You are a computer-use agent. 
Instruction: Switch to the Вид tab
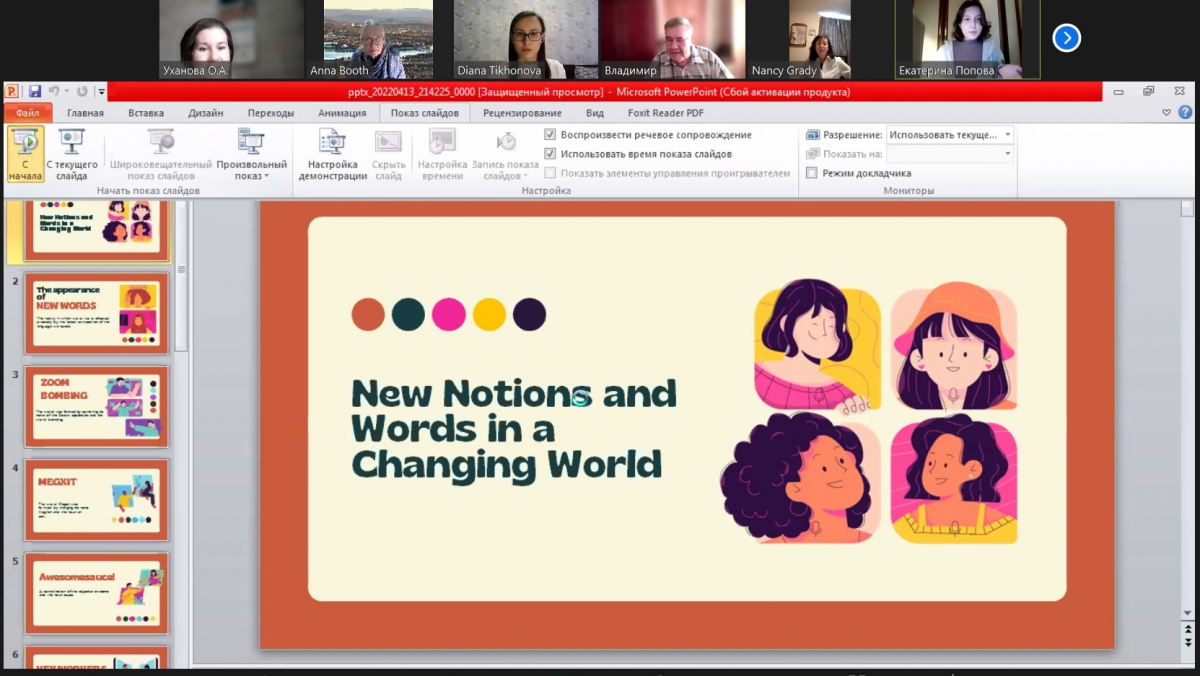coord(595,113)
